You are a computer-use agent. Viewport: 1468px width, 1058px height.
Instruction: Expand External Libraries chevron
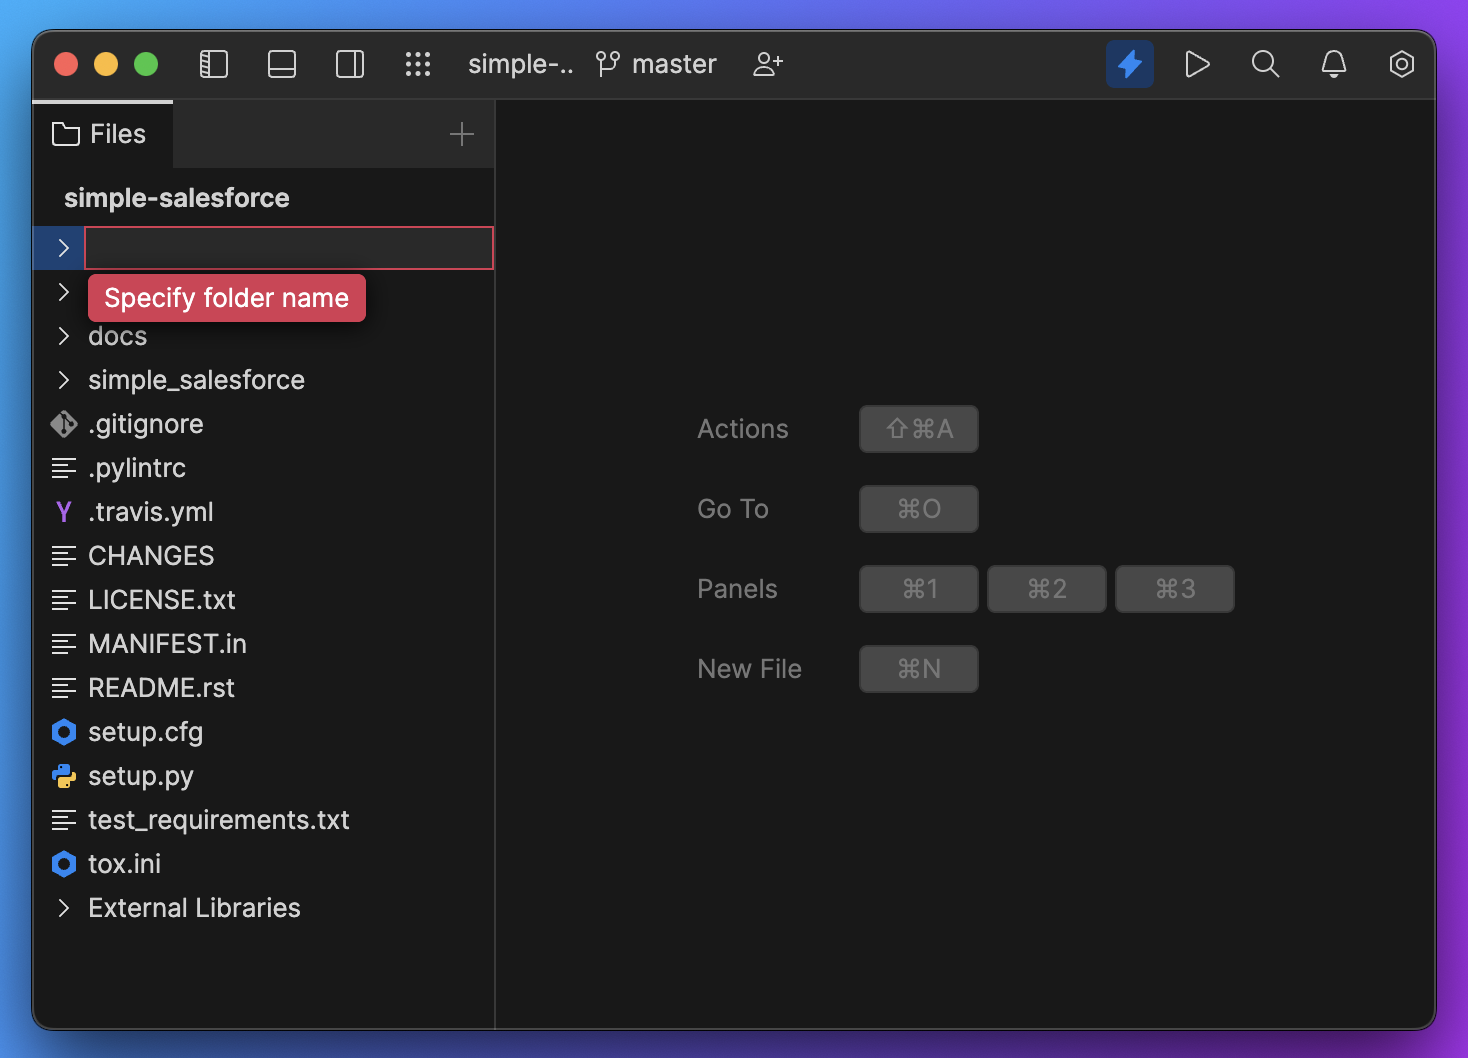[x=64, y=908]
